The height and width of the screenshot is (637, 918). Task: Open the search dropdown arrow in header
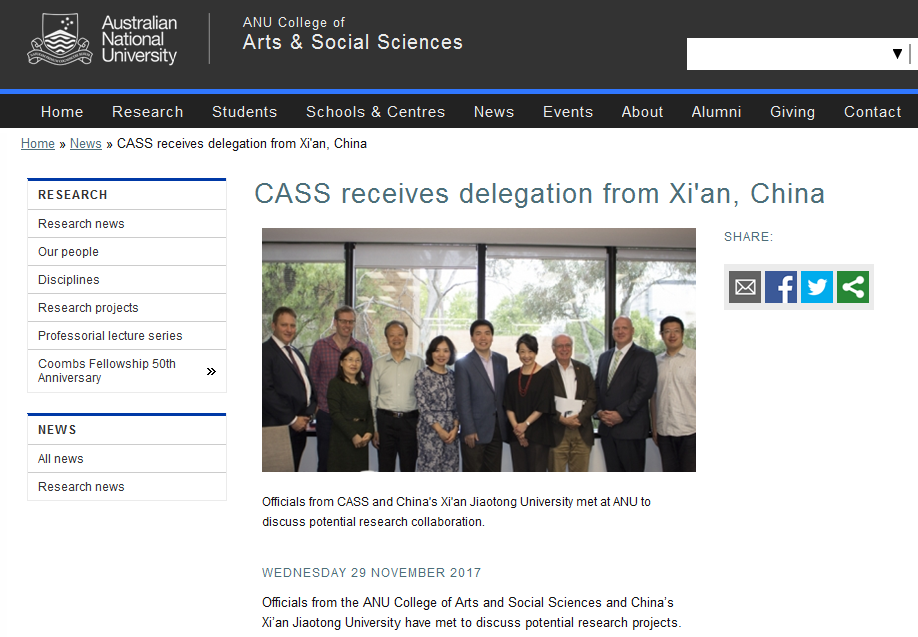click(897, 54)
